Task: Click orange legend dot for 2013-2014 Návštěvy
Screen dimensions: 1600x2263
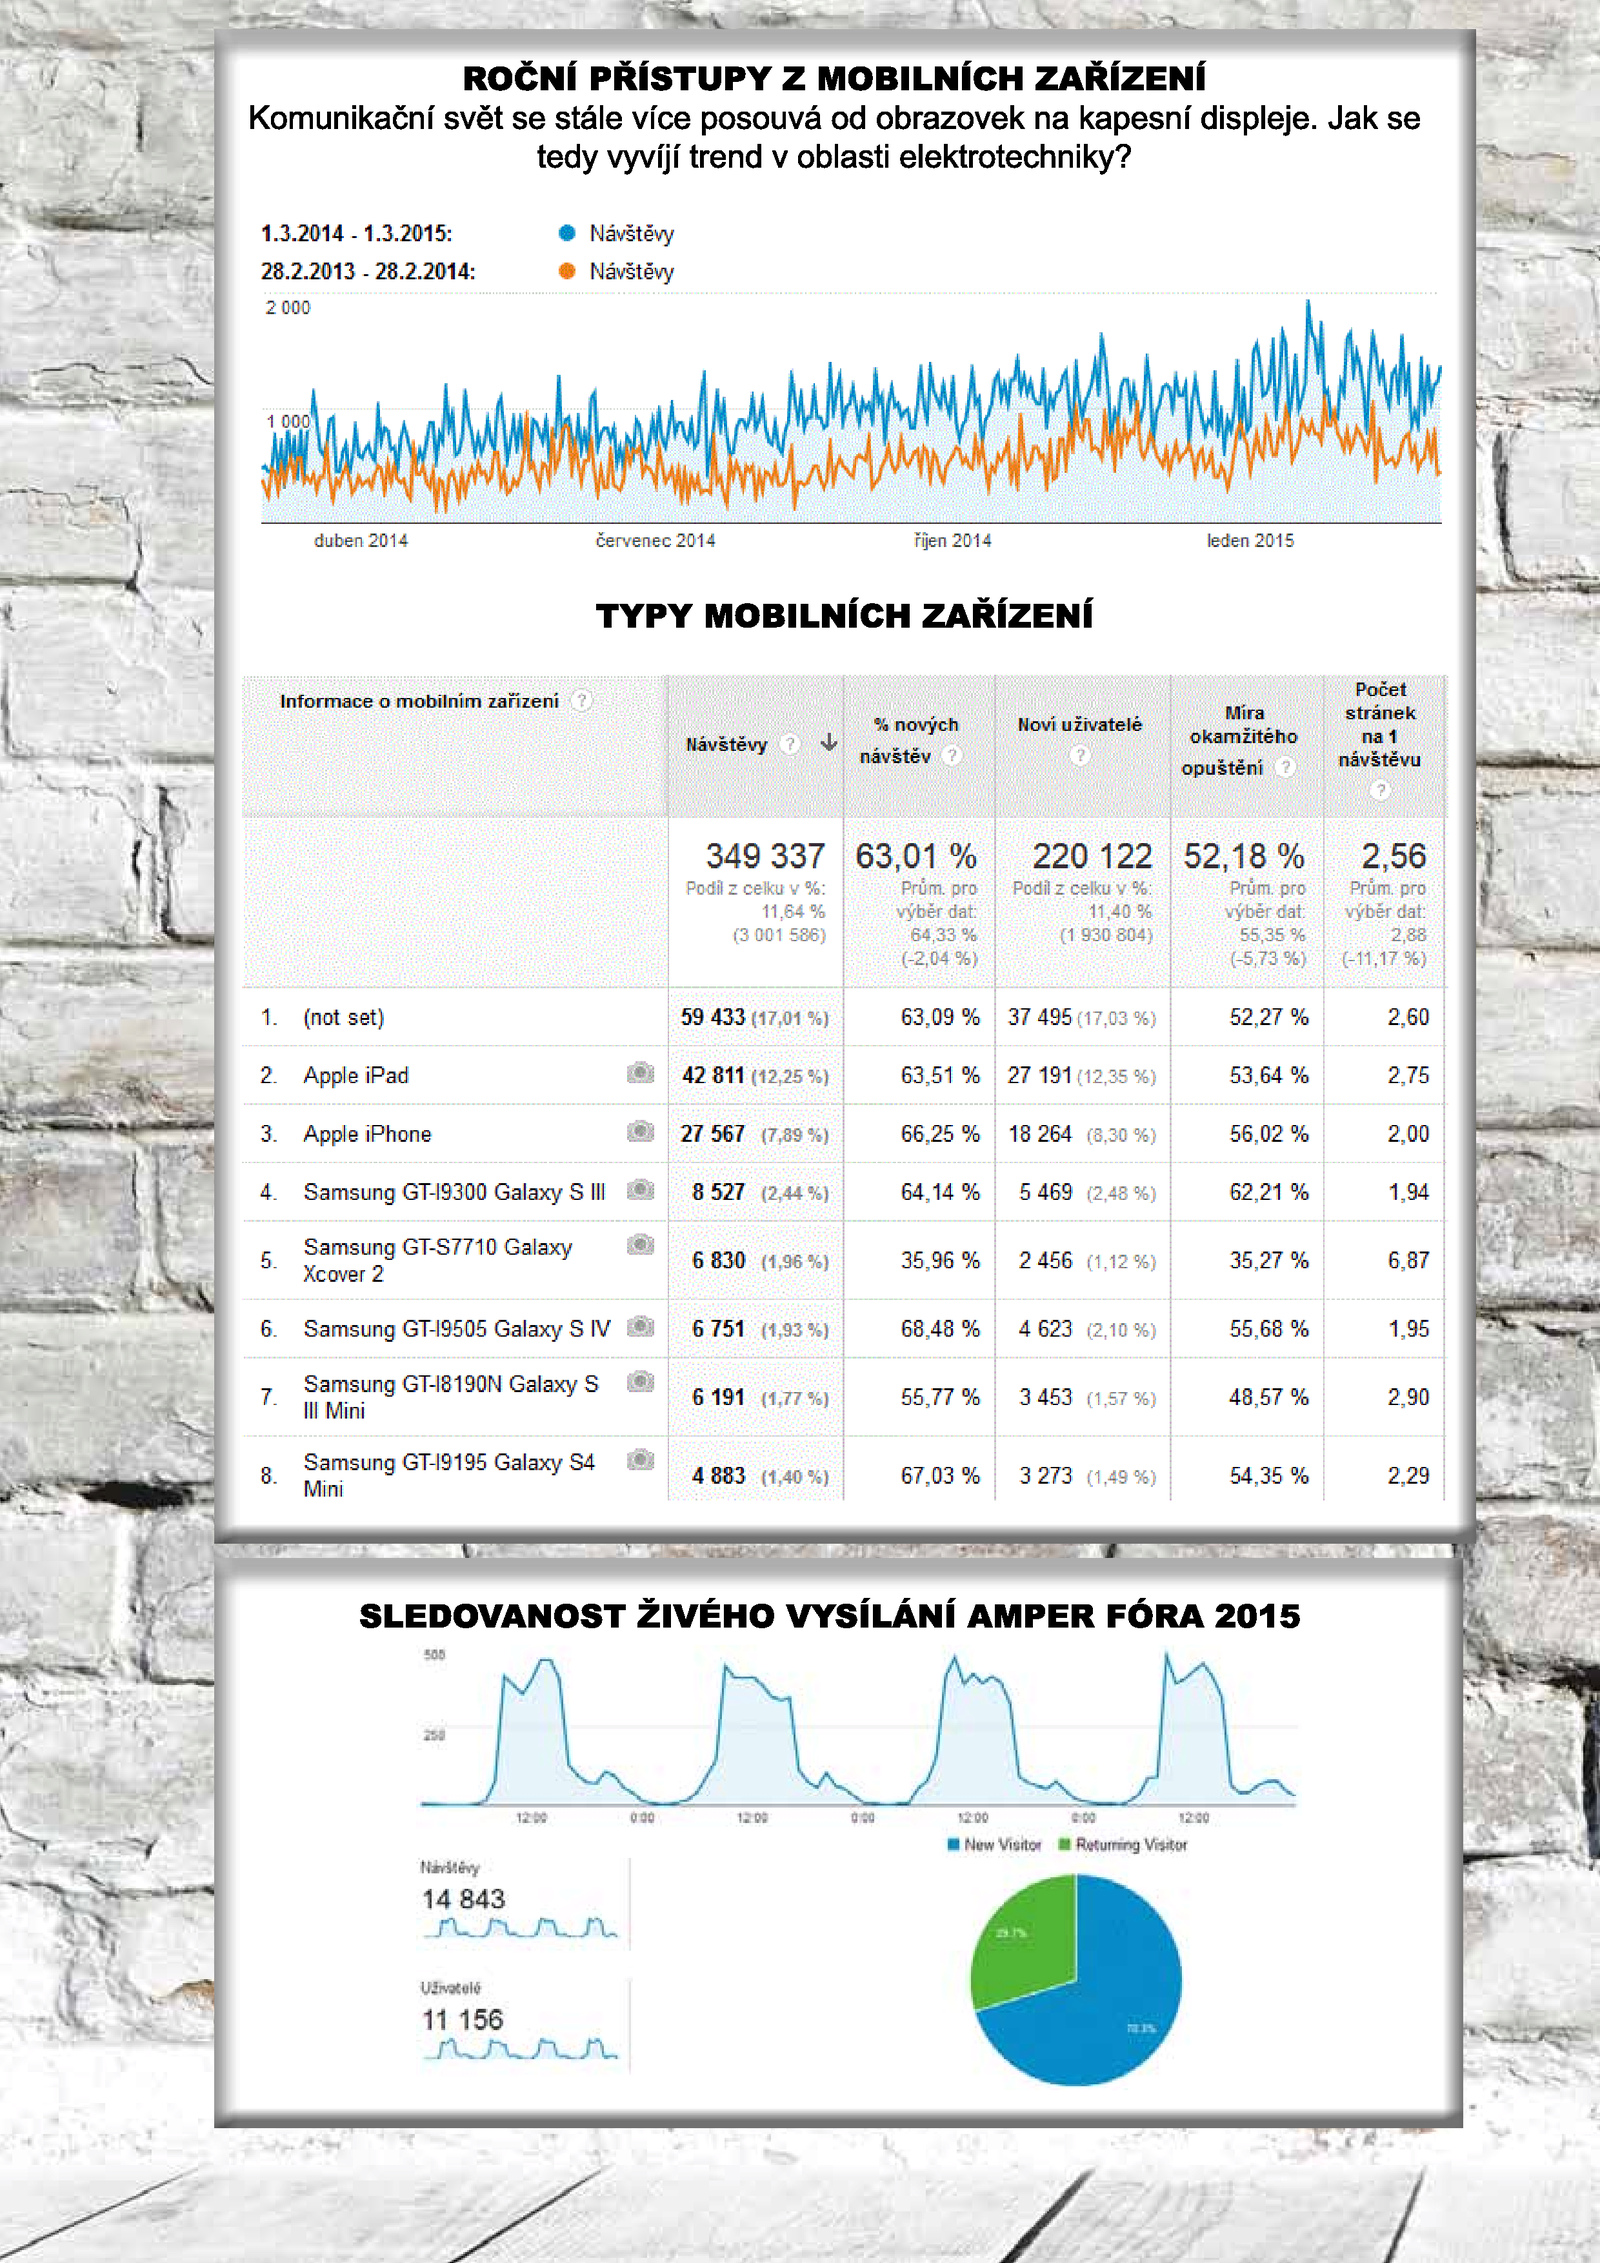Action: [567, 271]
